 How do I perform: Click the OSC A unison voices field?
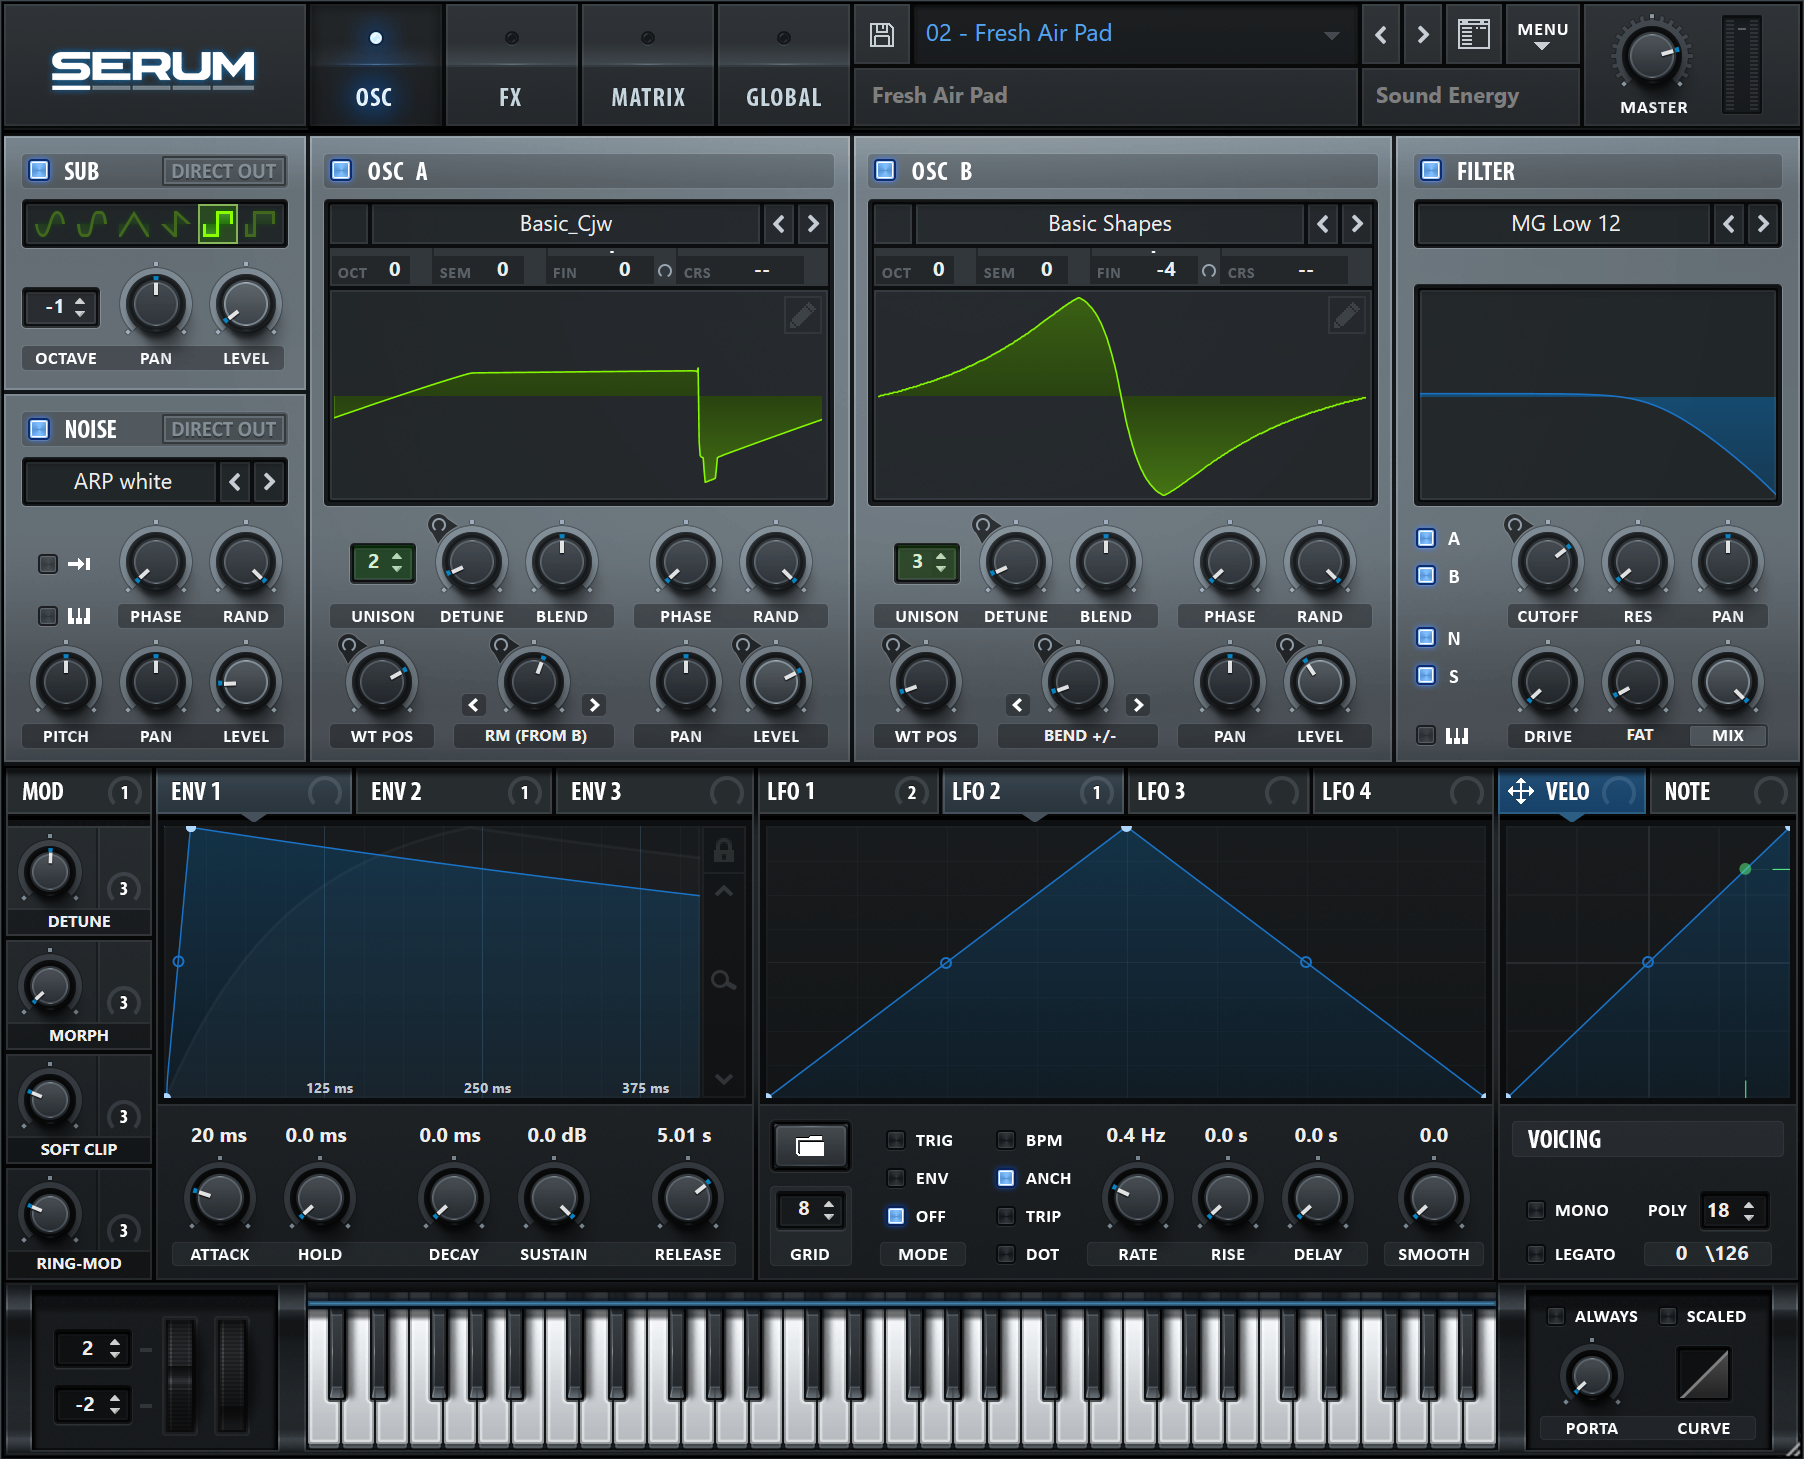tap(382, 562)
